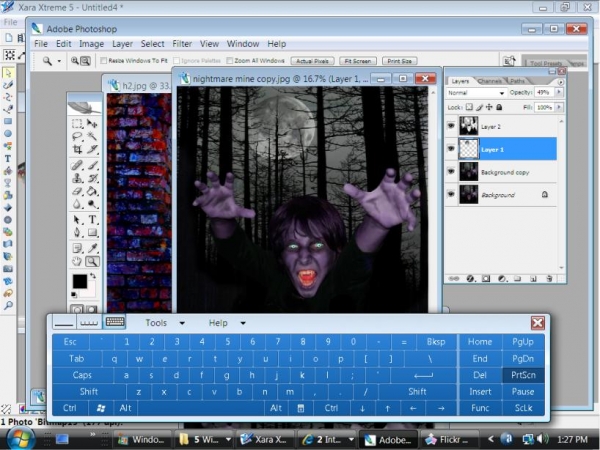Select the Clone Stamp tool
This screenshot has width=600, height=450.
click(x=77, y=178)
